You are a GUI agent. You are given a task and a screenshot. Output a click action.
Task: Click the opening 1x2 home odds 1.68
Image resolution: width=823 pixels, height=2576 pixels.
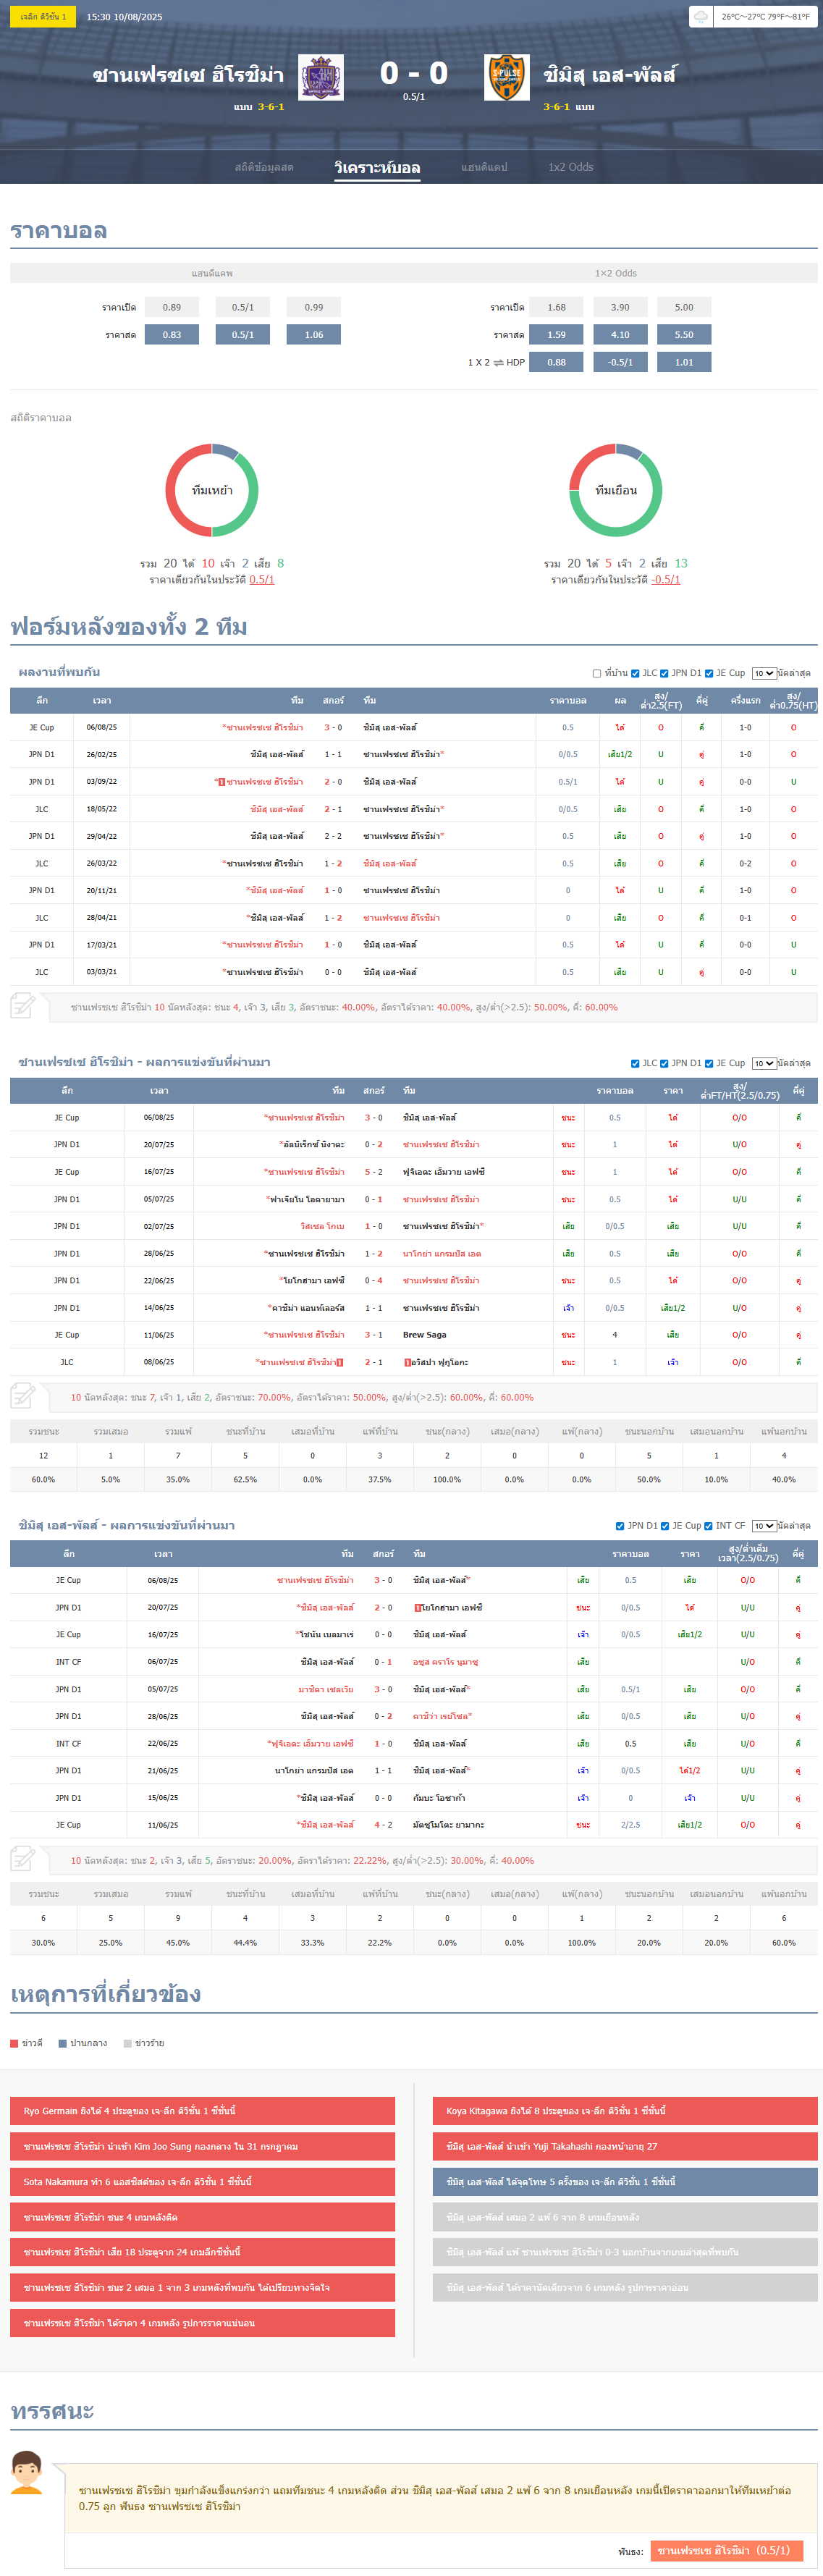point(557,307)
